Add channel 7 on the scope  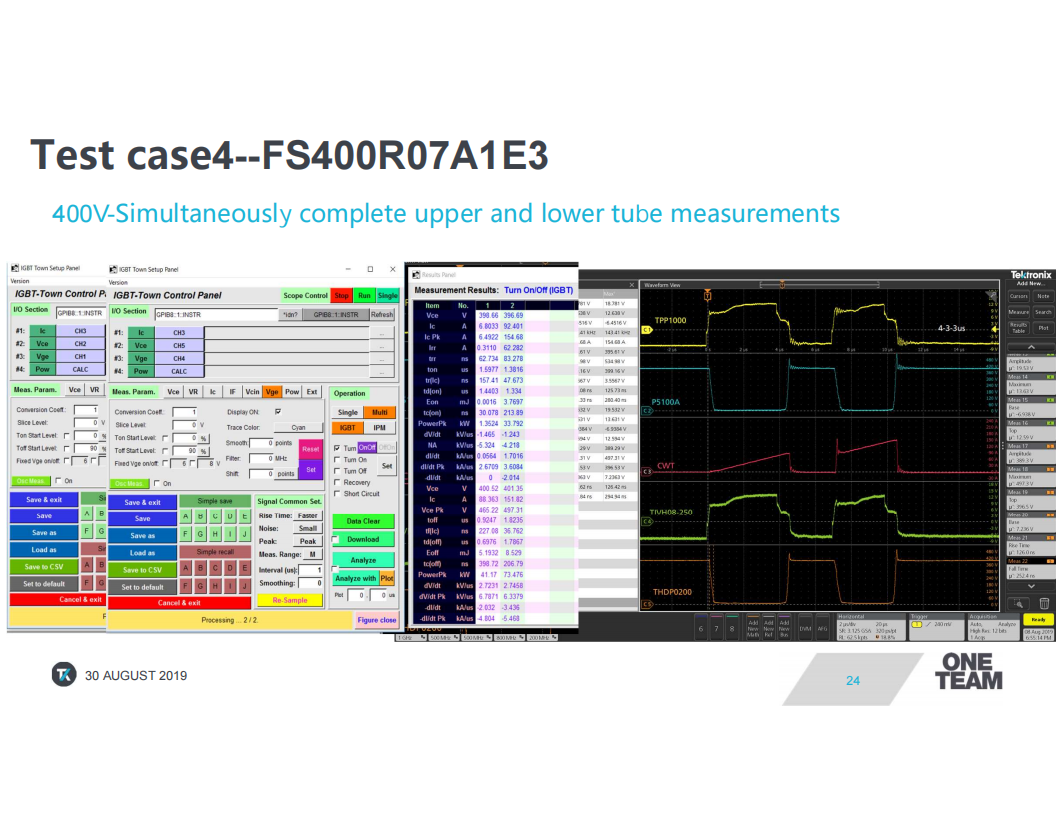[x=716, y=627]
